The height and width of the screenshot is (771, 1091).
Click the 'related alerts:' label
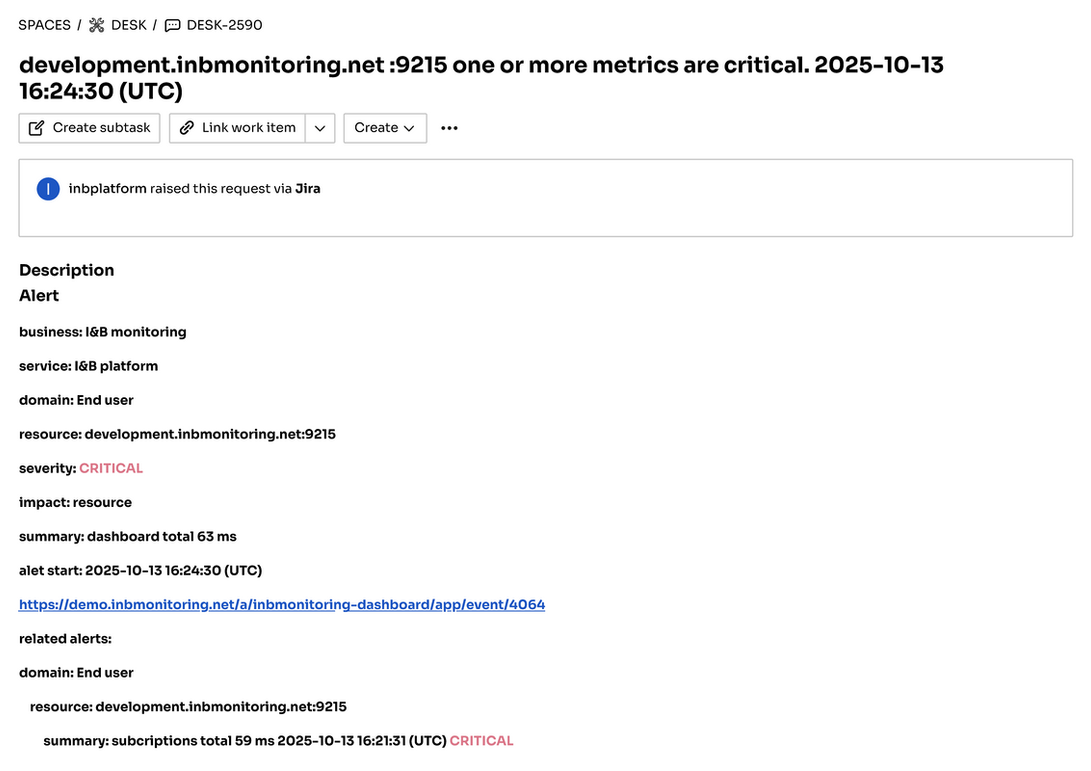tap(65, 639)
